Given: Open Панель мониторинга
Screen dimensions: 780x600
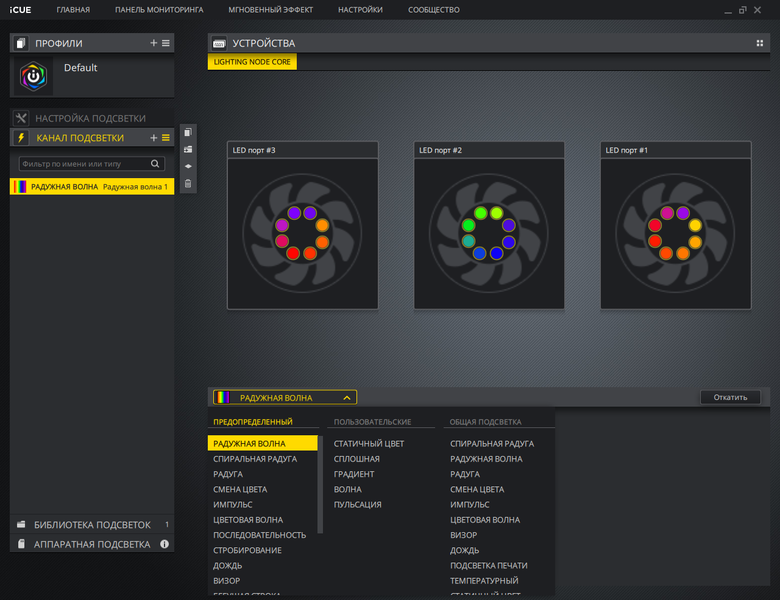Looking at the screenshot, I should (x=159, y=10).
